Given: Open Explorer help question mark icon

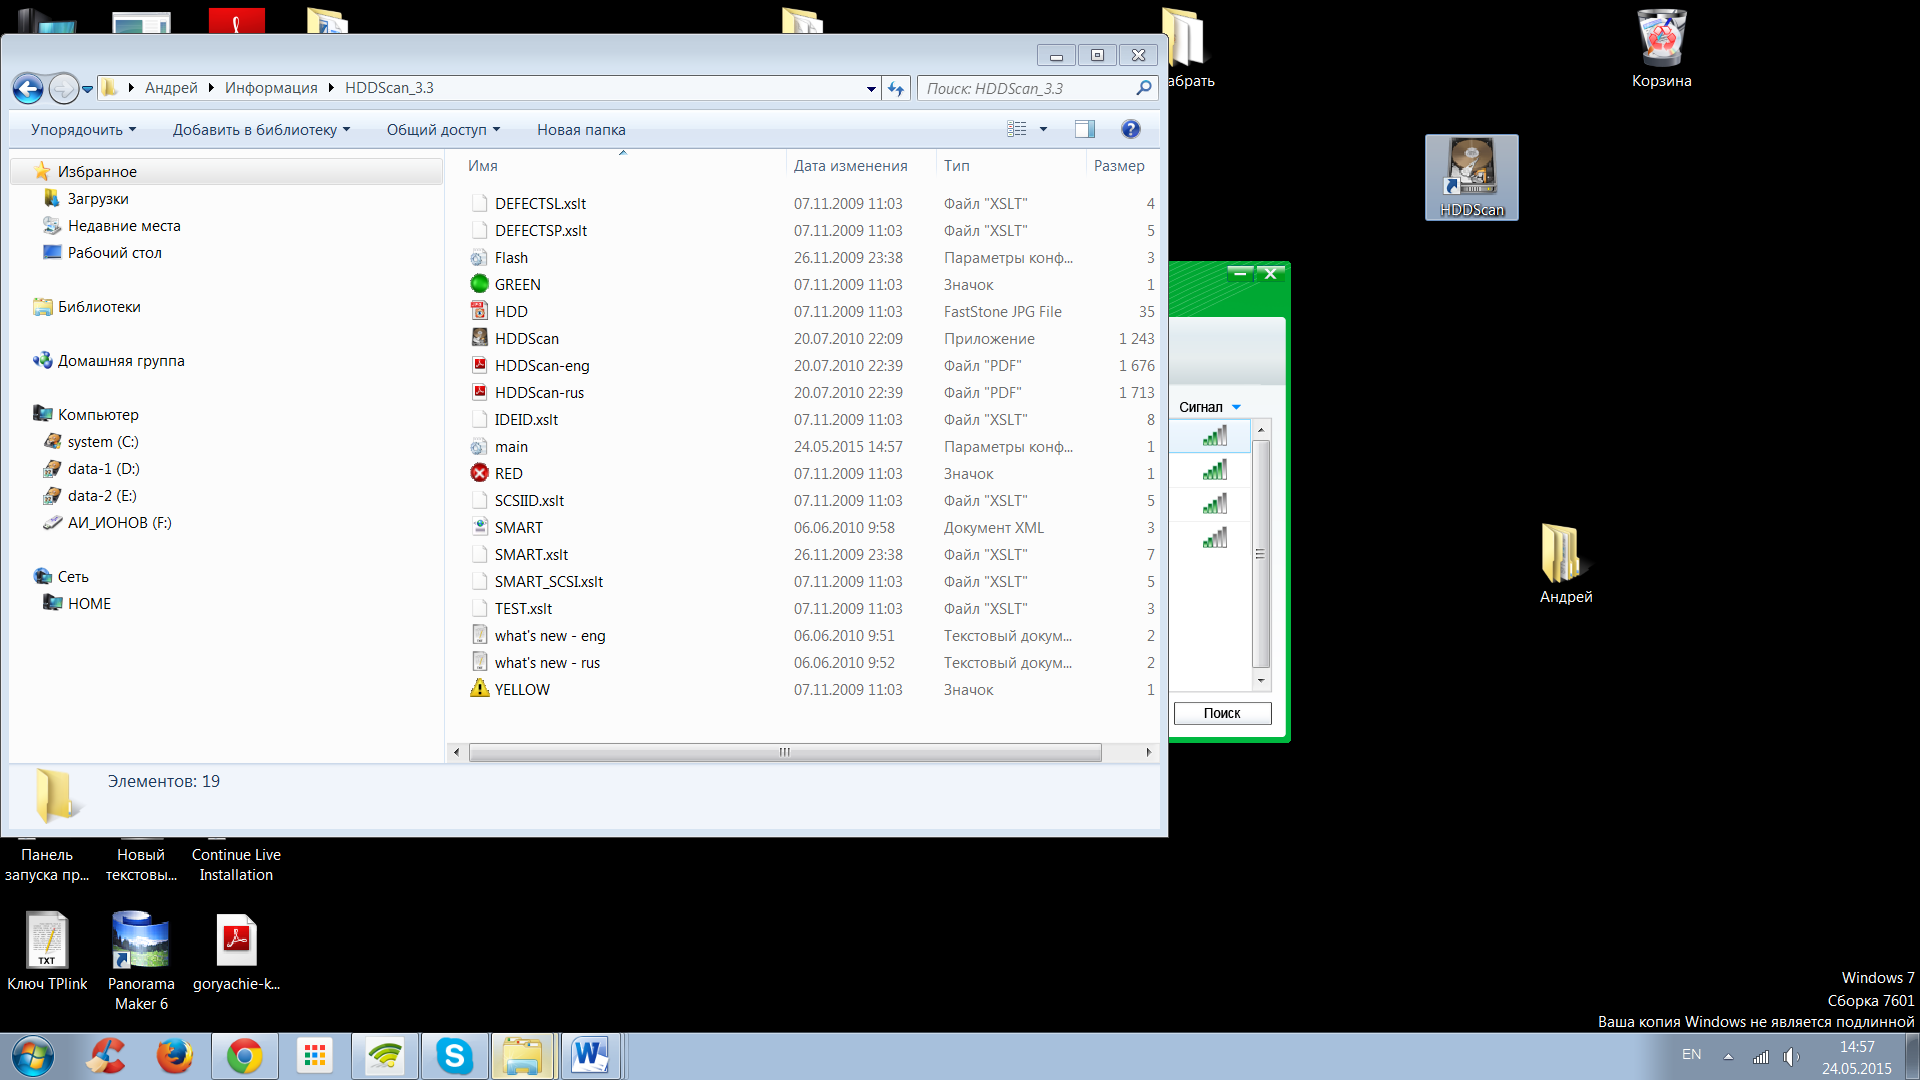Looking at the screenshot, I should click(1131, 129).
